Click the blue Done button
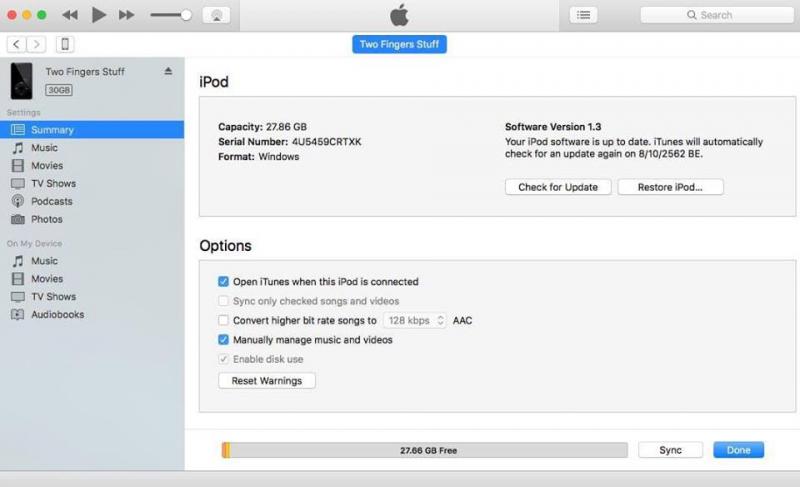 738,450
